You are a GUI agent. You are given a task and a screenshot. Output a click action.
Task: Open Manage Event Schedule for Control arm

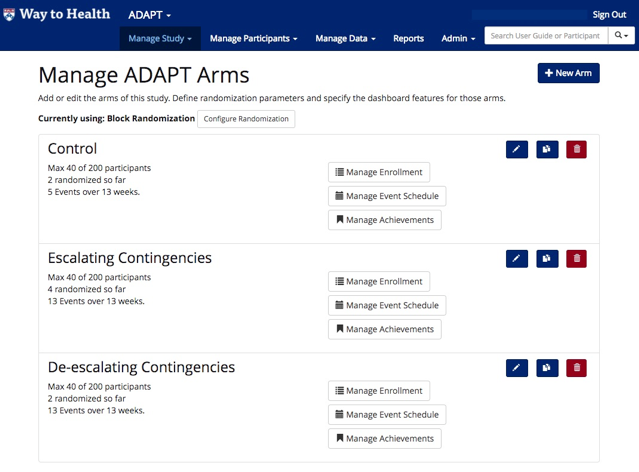(387, 196)
